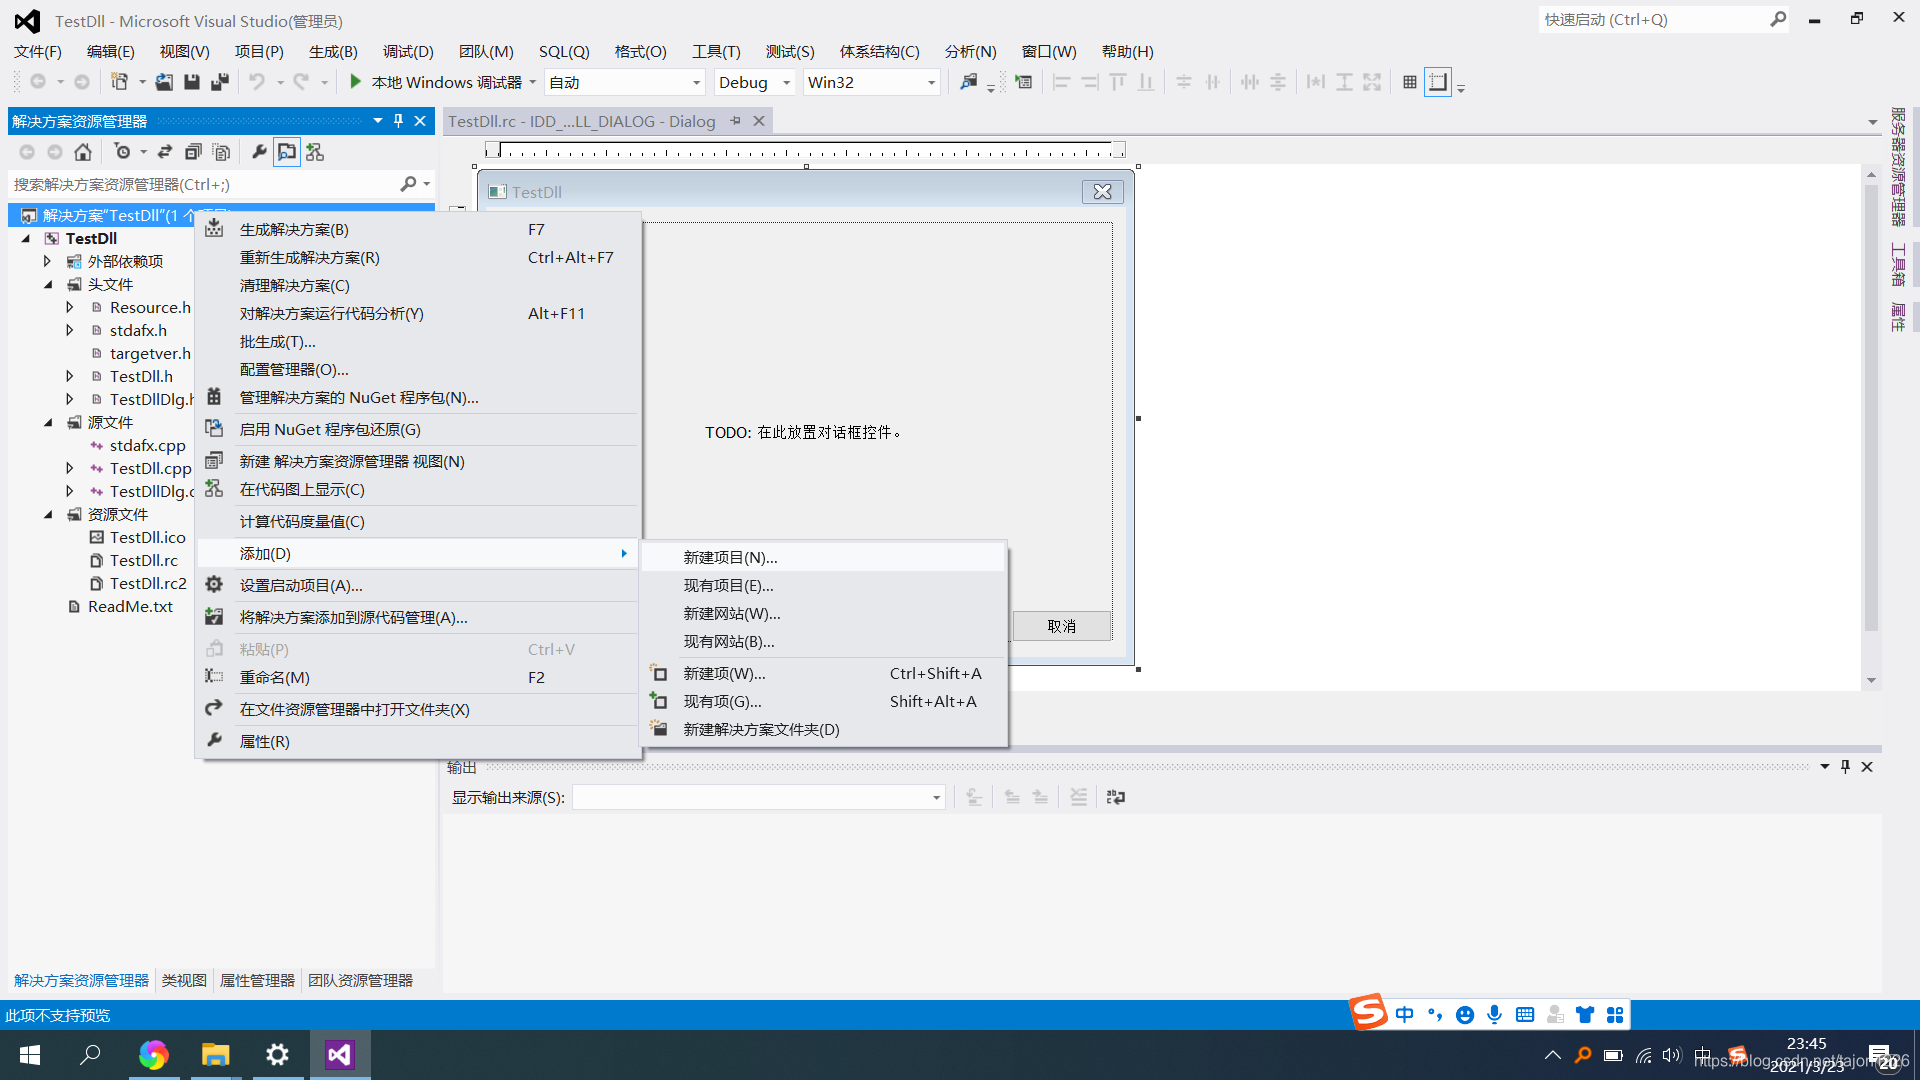
Task: Open File Explorer from the Windows taskbar
Action: pos(215,1055)
